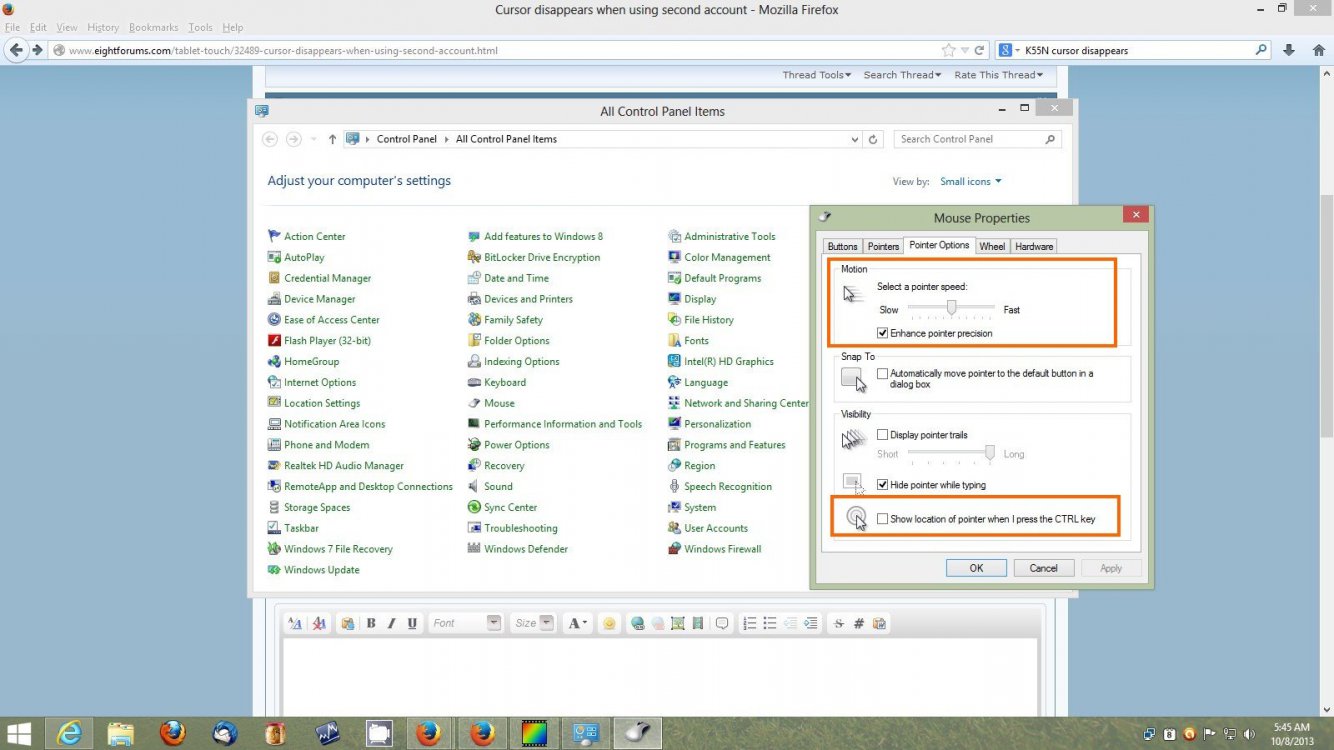
Task: Open the Font dropdown in editor
Action: (466, 623)
